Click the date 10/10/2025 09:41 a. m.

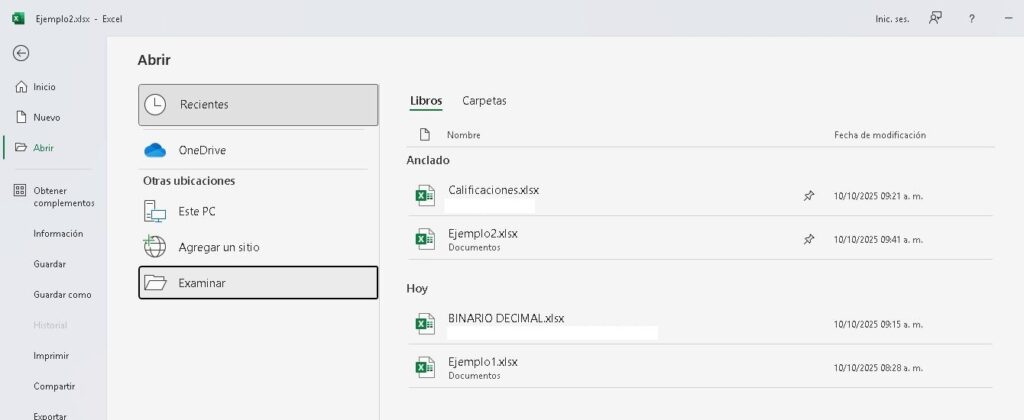pyautogui.click(x=878, y=240)
